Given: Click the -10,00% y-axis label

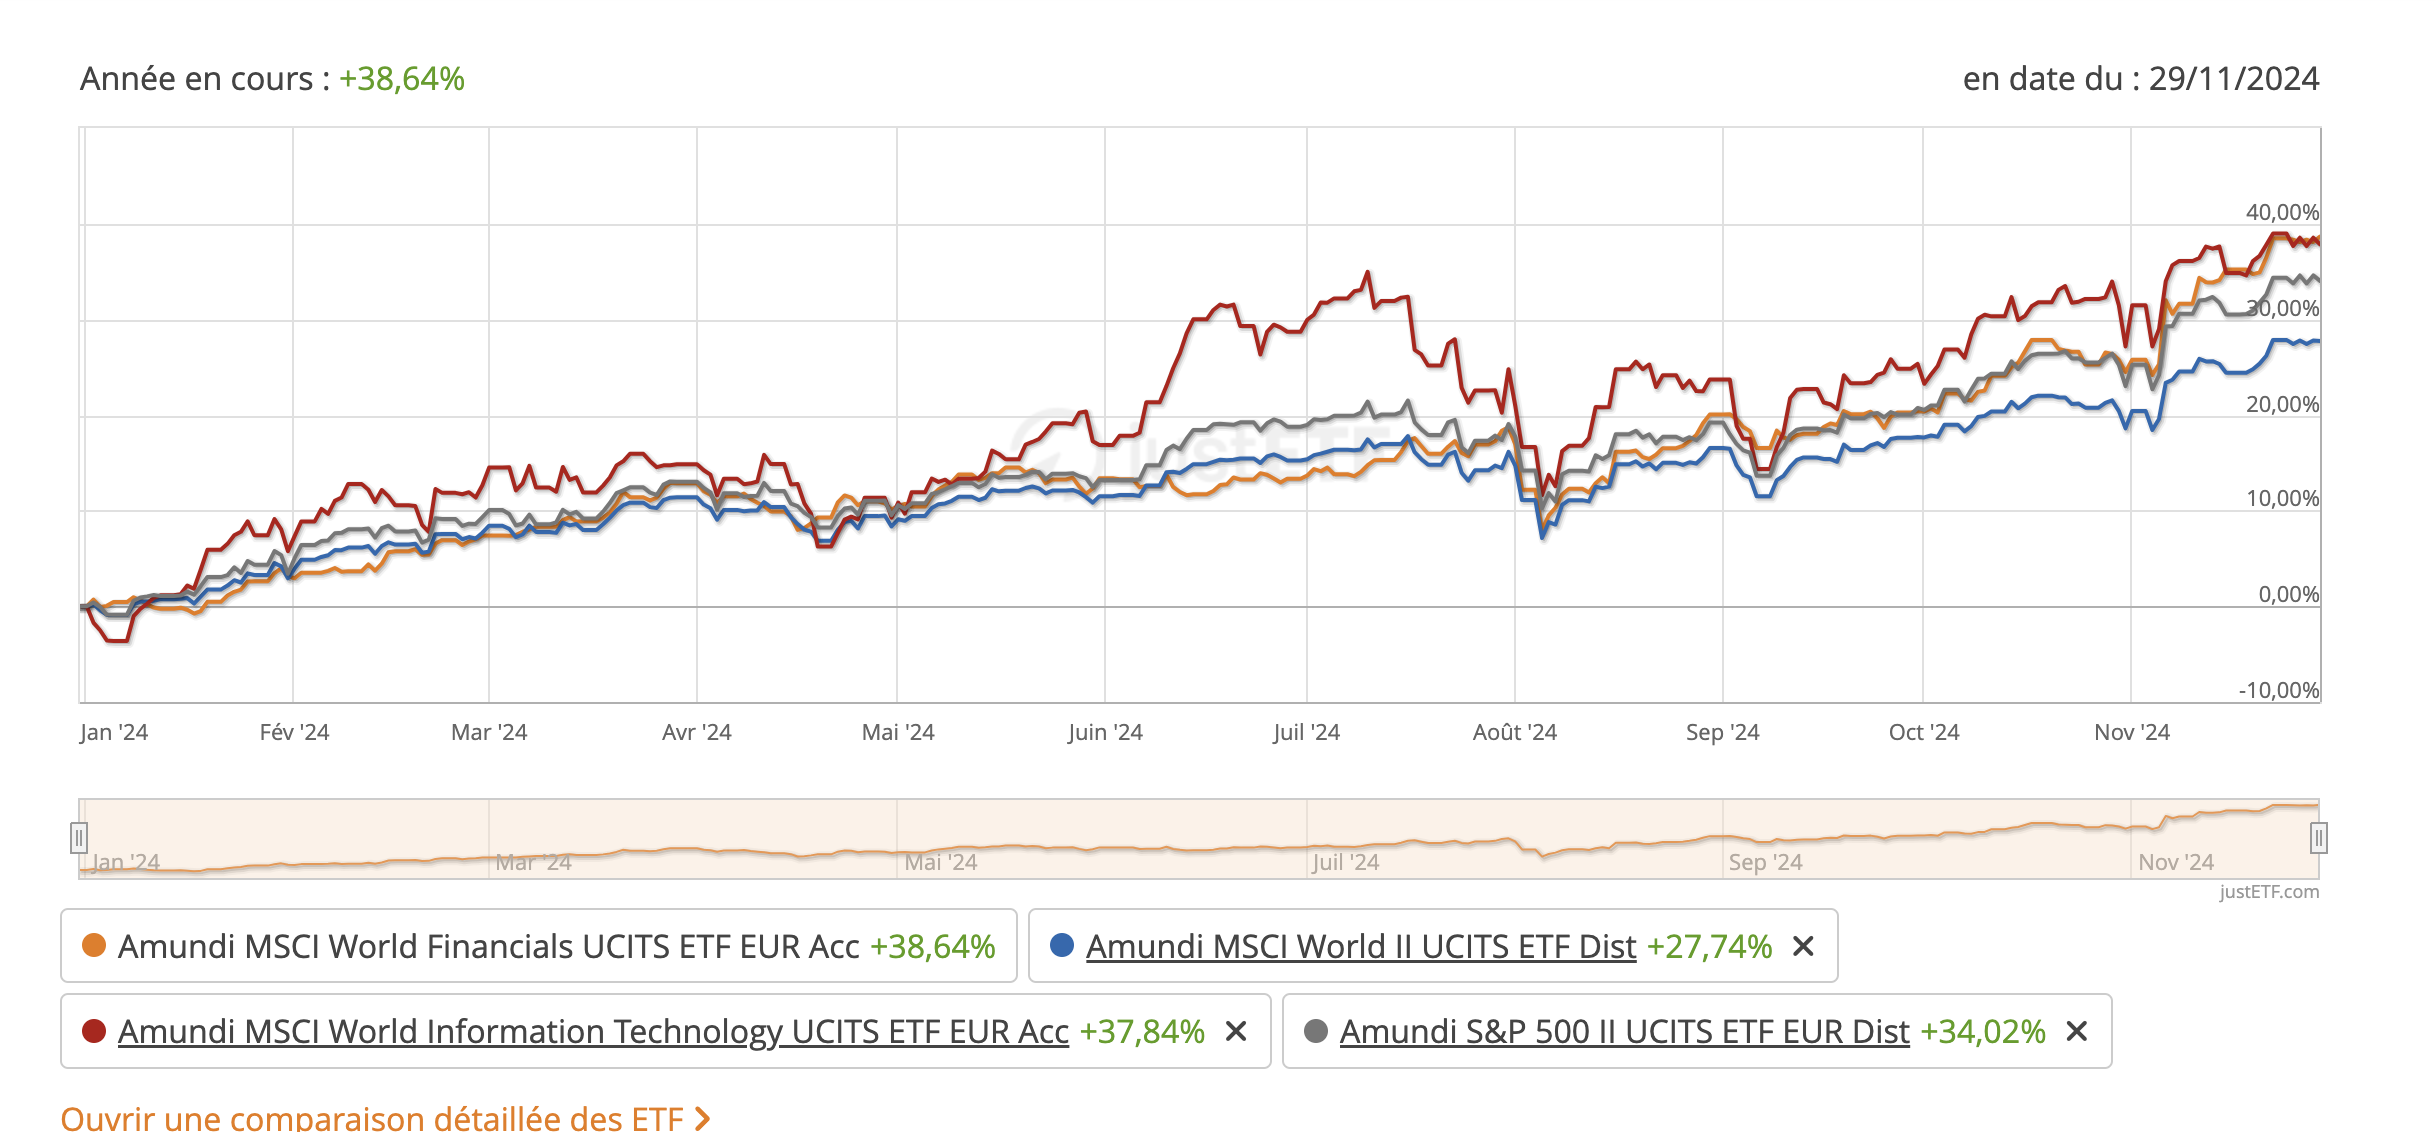Looking at the screenshot, I should click(2278, 690).
